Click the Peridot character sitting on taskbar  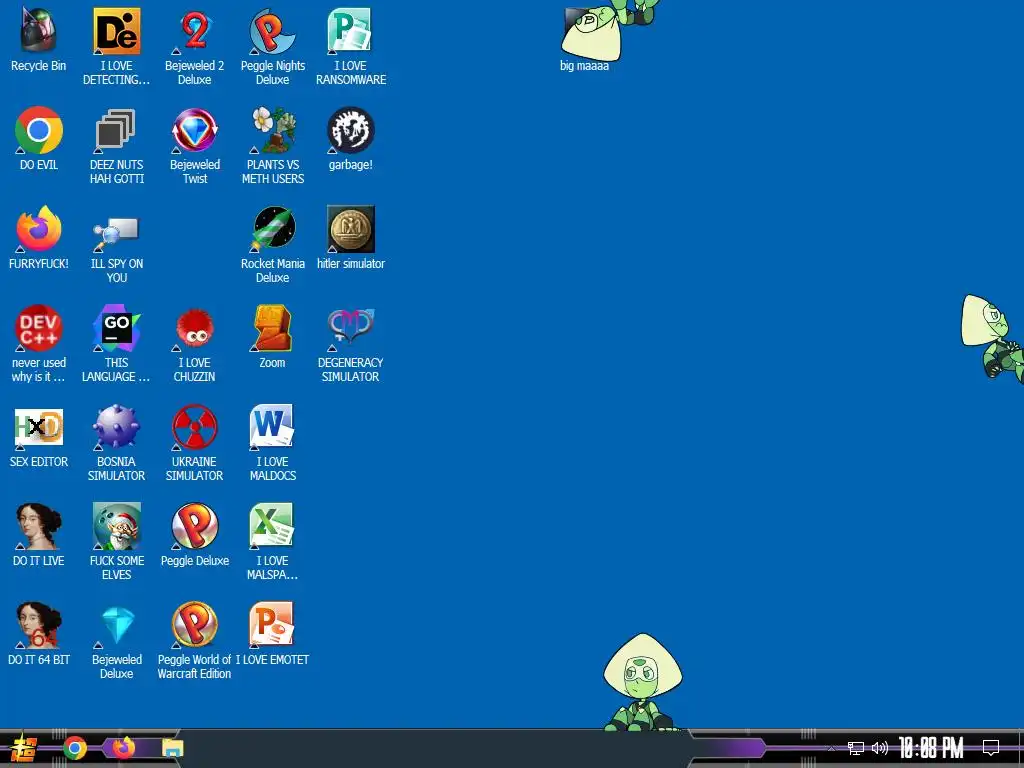[643, 682]
